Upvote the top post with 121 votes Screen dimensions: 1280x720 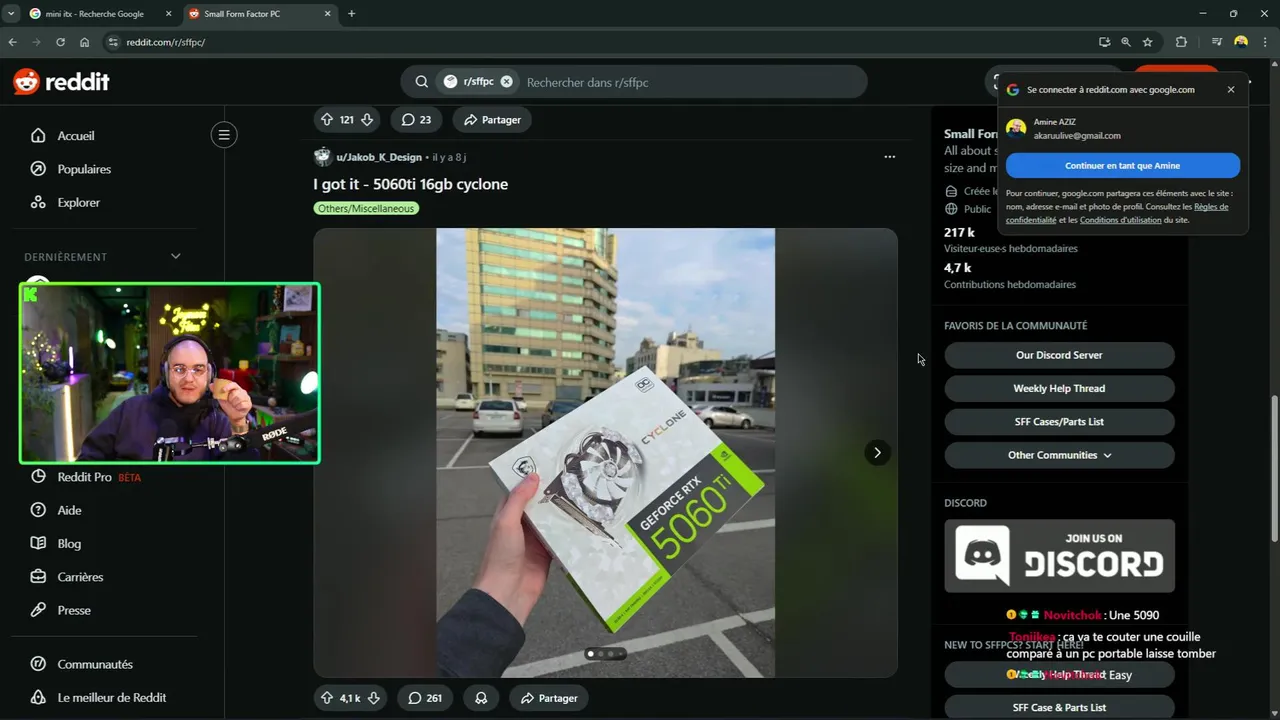pos(326,119)
